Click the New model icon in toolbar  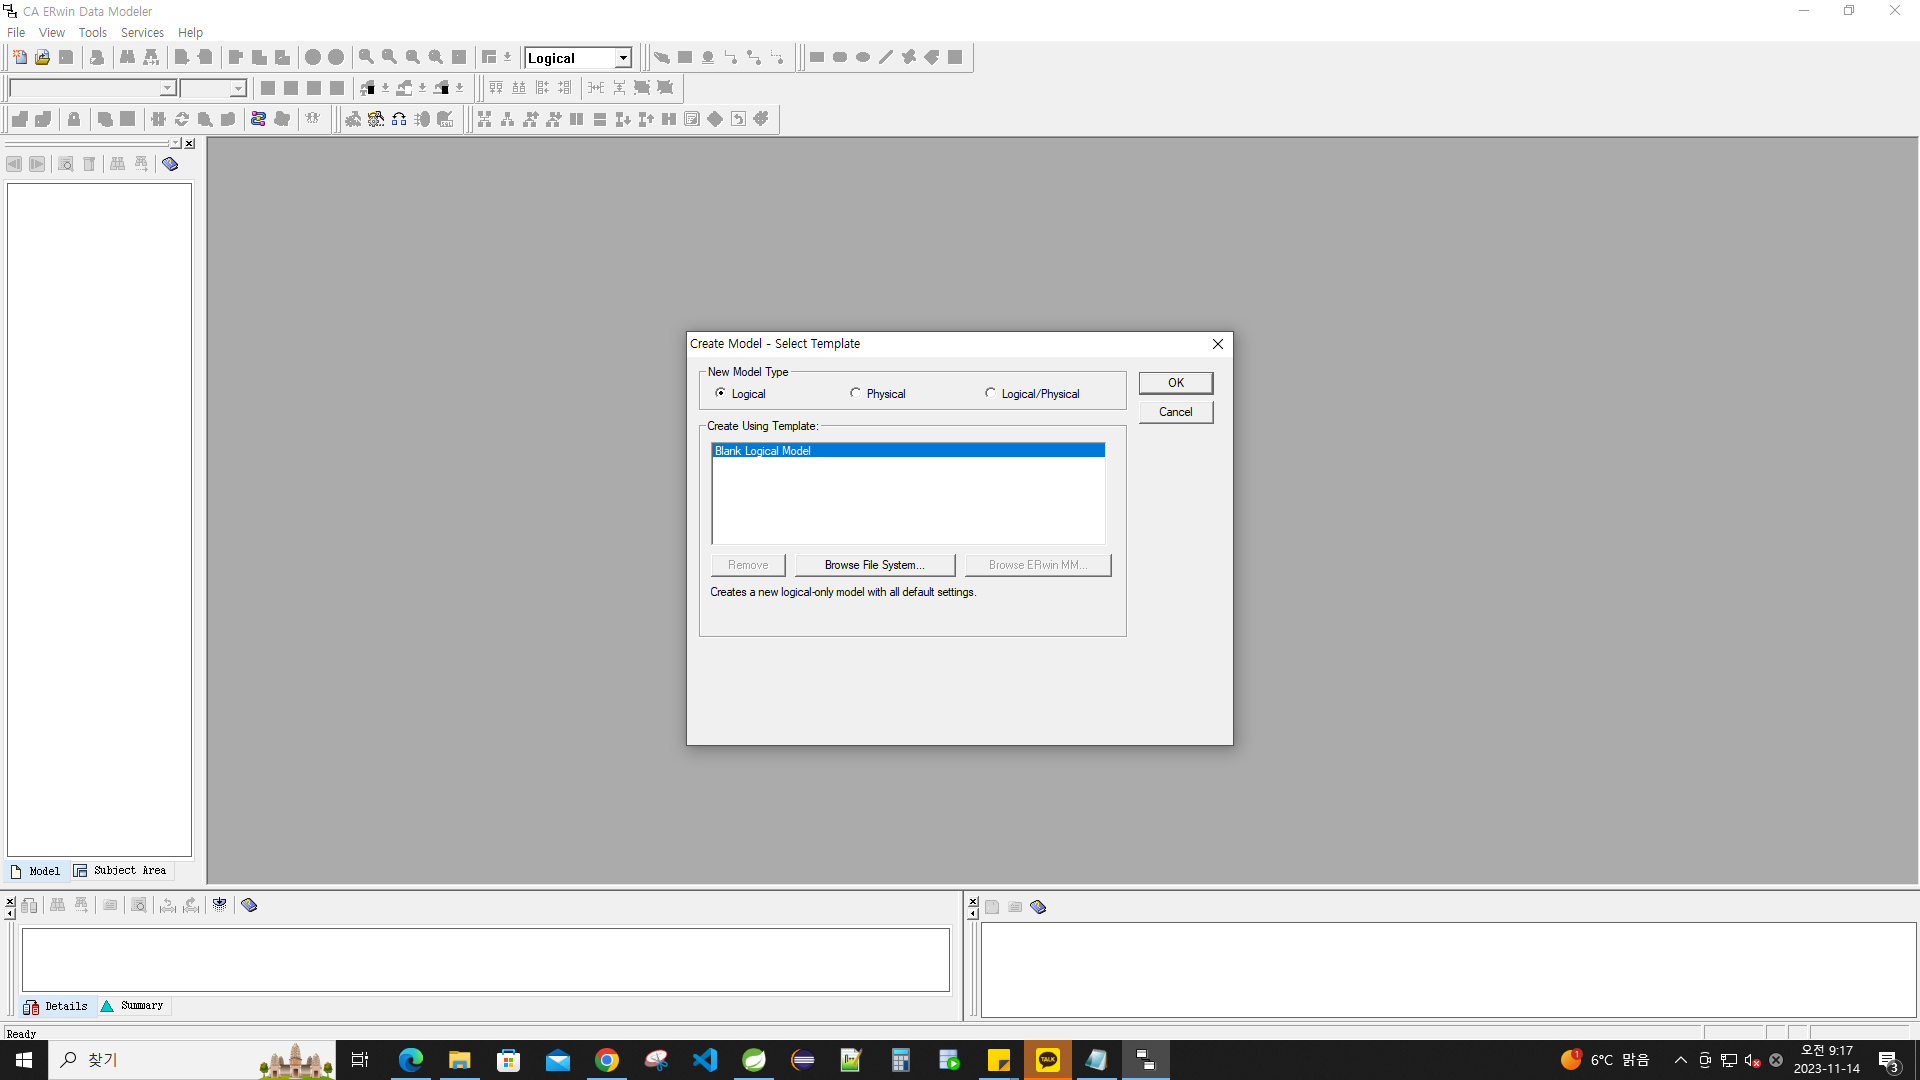click(x=18, y=57)
